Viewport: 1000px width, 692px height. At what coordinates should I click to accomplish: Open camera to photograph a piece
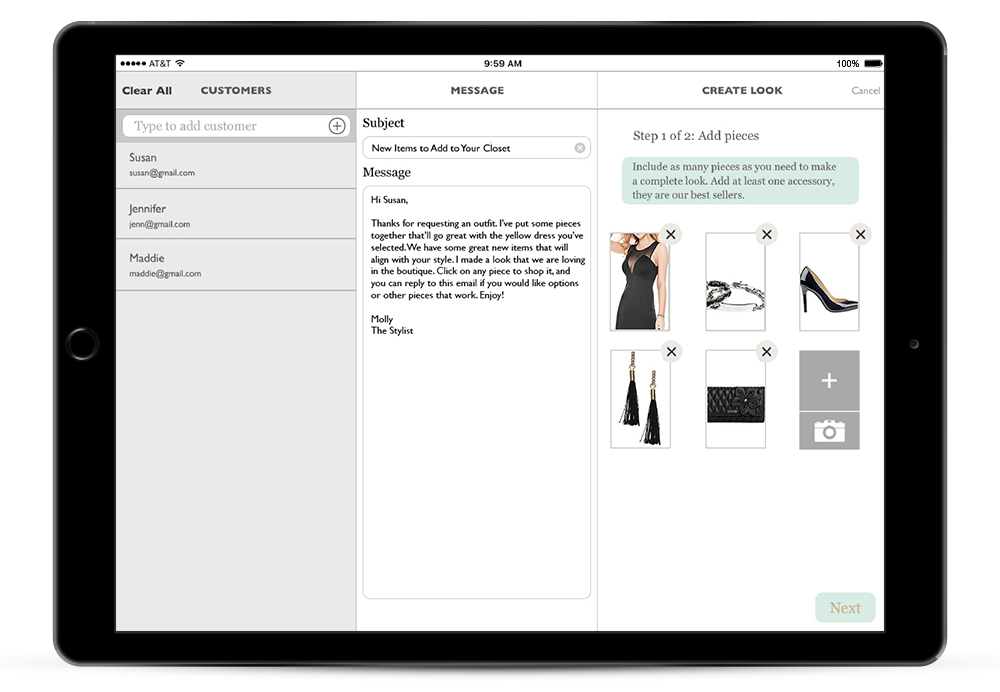tap(829, 431)
